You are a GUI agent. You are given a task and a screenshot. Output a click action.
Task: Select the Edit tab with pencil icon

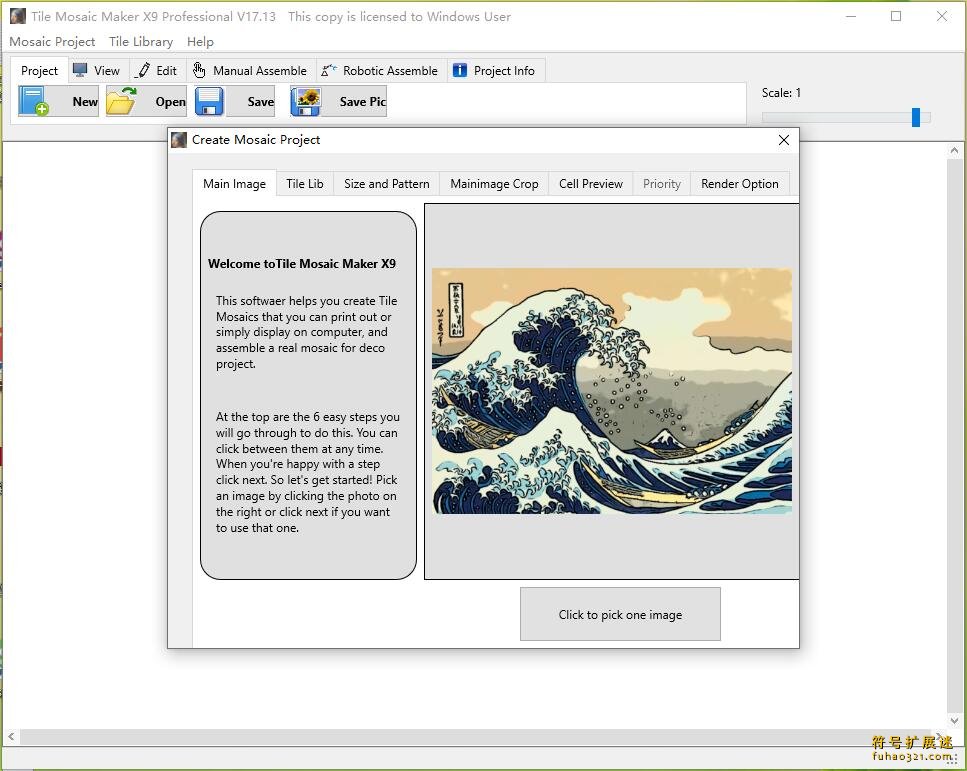coord(157,71)
